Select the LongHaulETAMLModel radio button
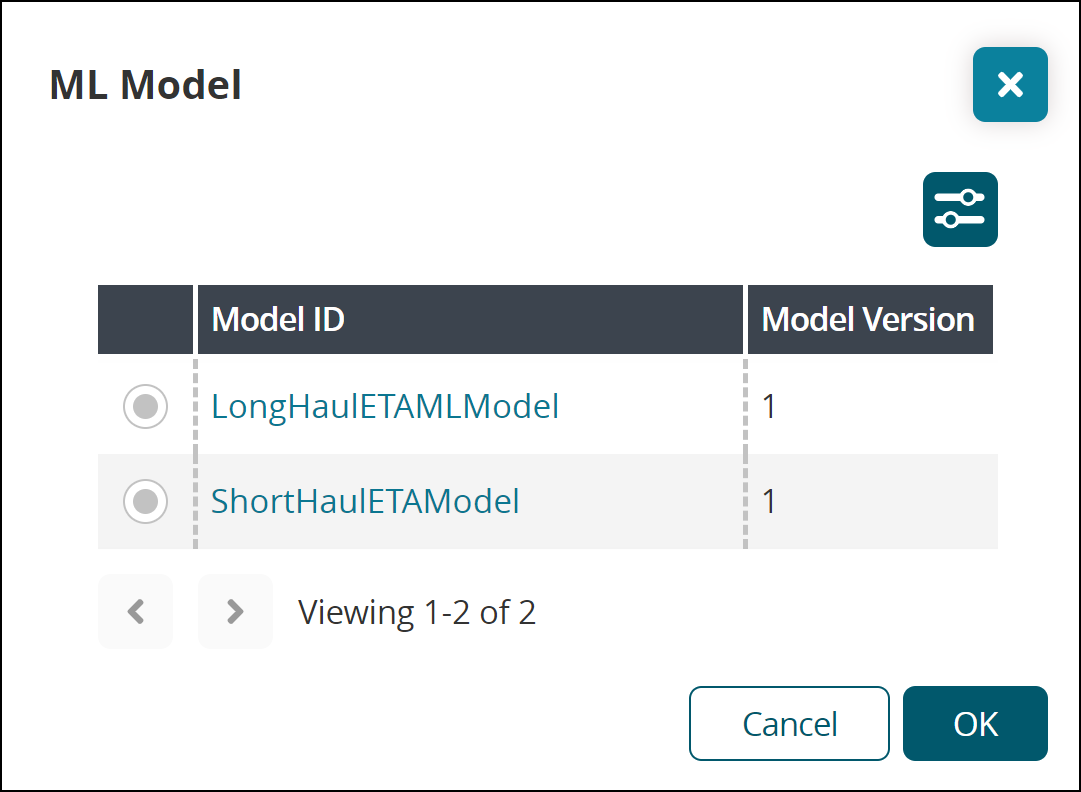 pos(145,406)
